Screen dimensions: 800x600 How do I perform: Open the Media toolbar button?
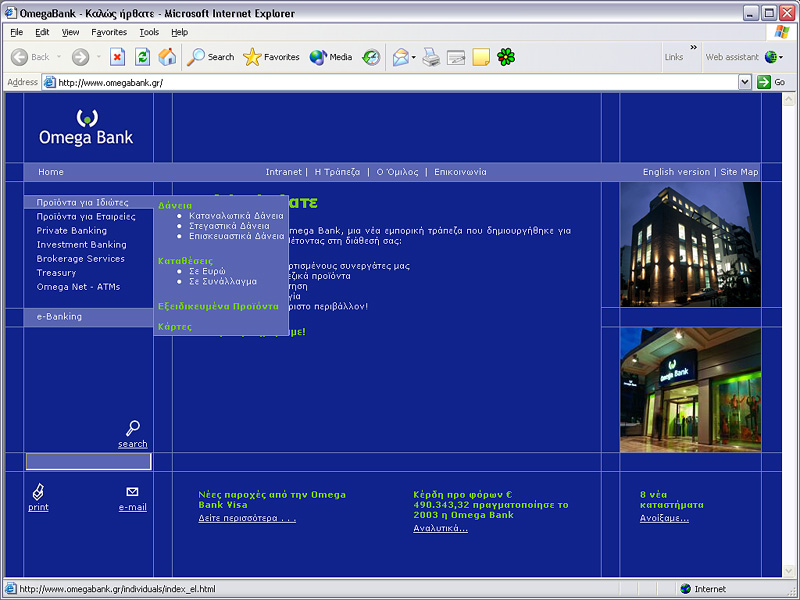[x=331, y=57]
